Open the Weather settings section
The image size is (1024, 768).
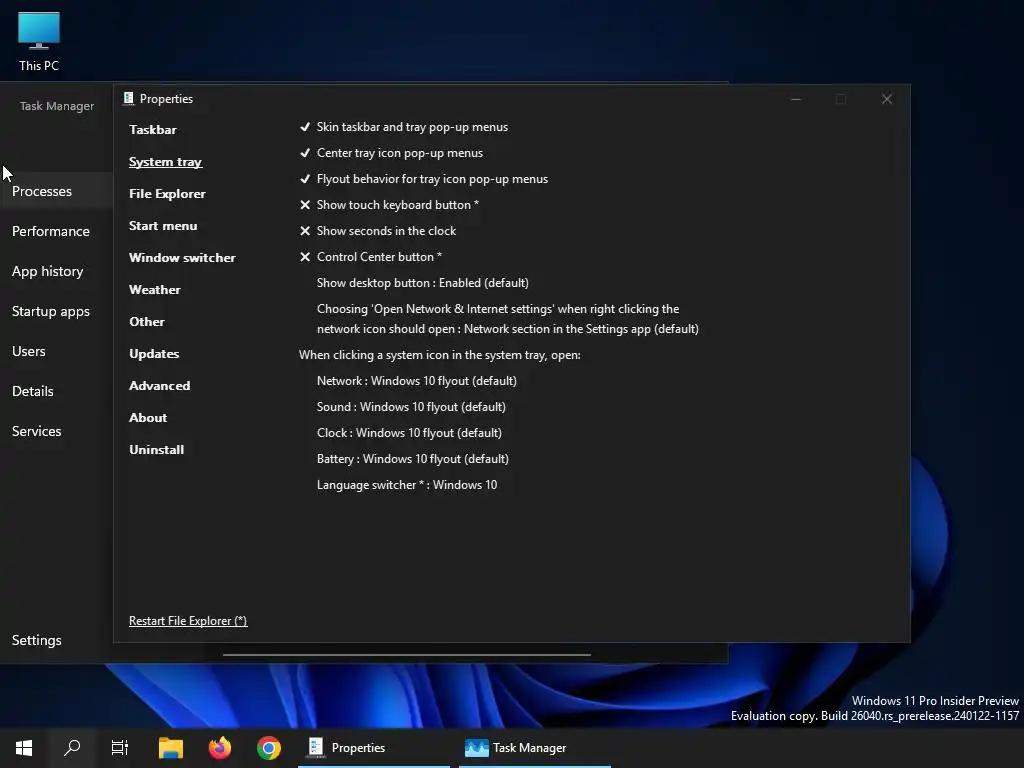[x=155, y=290]
